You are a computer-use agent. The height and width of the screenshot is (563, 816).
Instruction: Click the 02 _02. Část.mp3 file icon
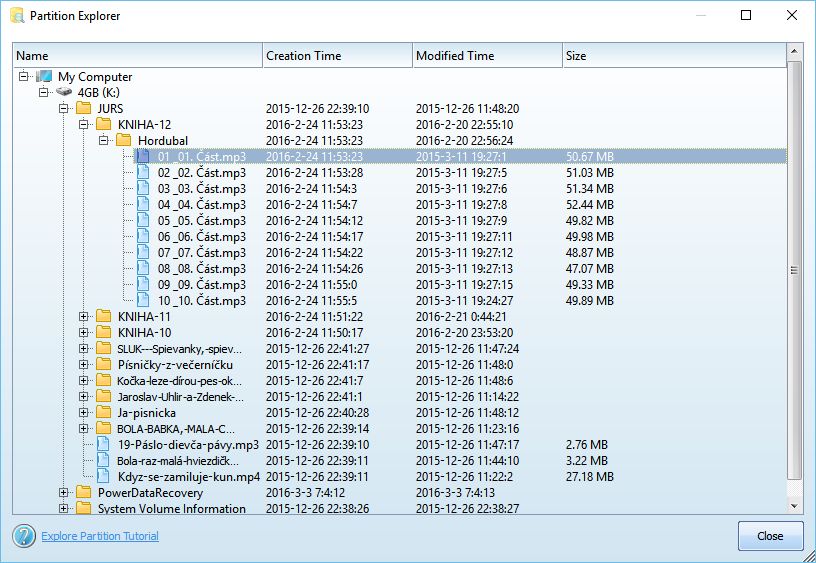pos(143,172)
